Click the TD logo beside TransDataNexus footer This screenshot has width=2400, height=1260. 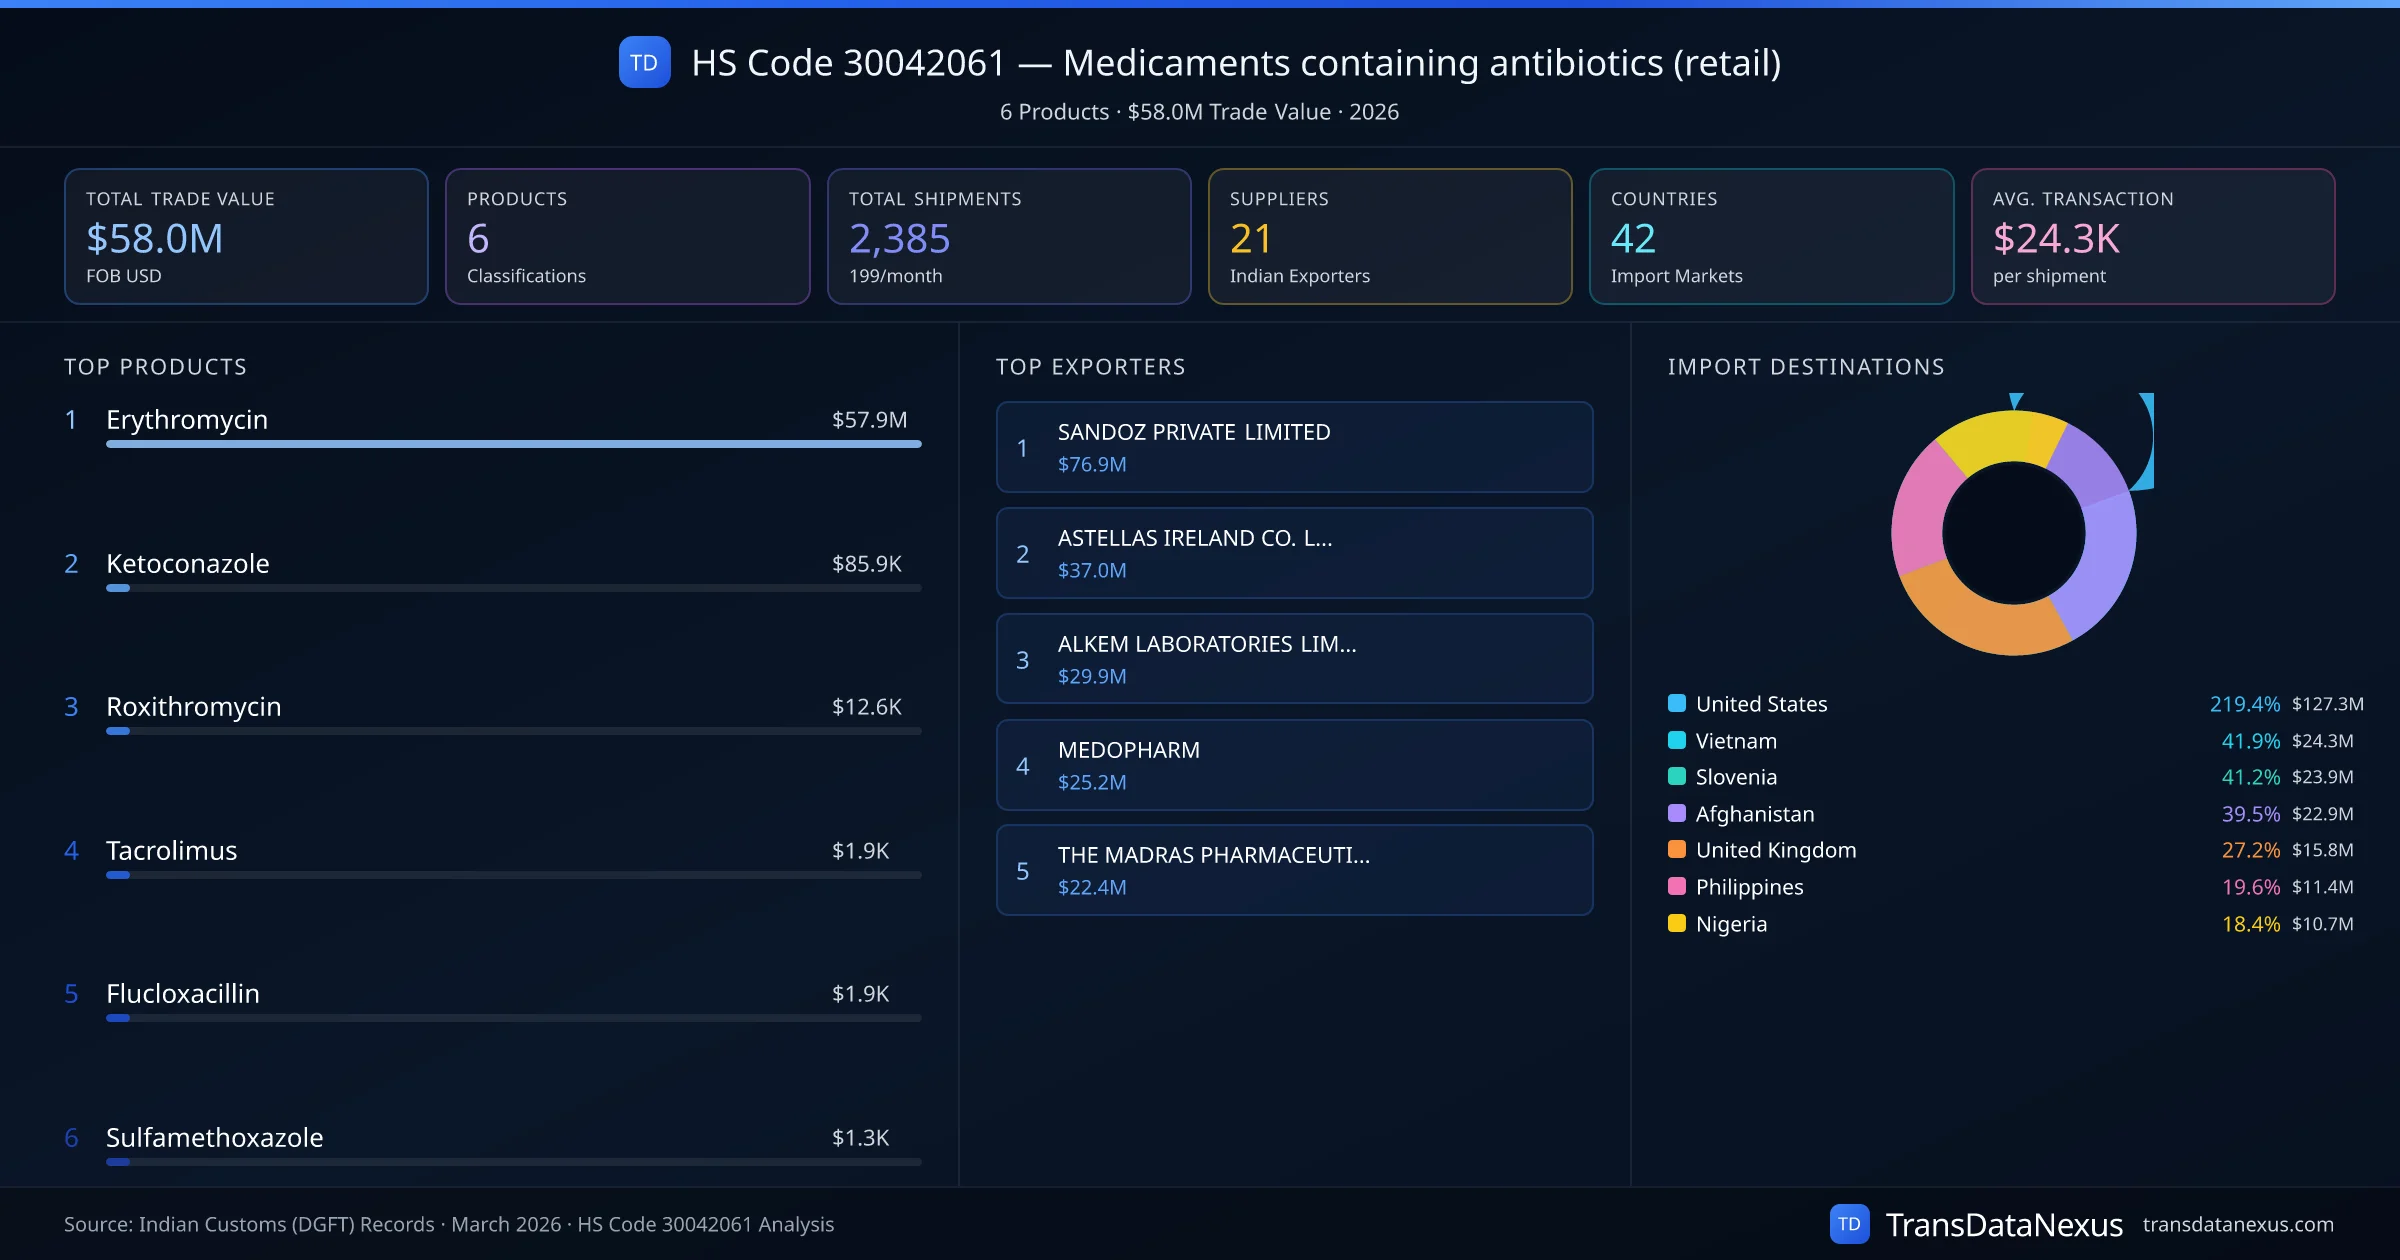pos(1849,1224)
